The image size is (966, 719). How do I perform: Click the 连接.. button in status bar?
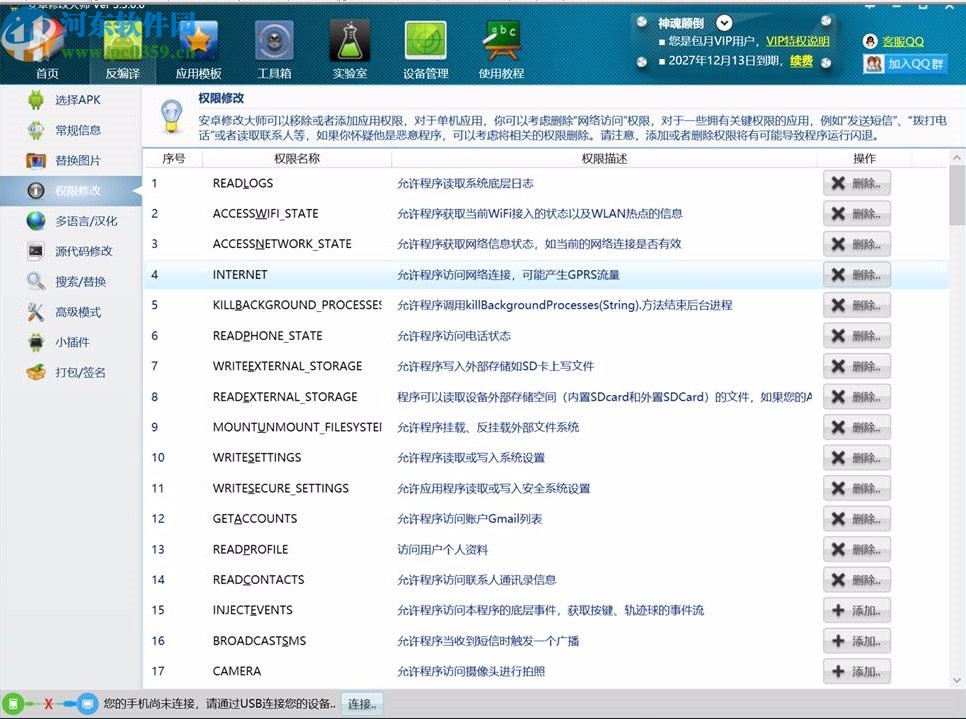pos(362,704)
